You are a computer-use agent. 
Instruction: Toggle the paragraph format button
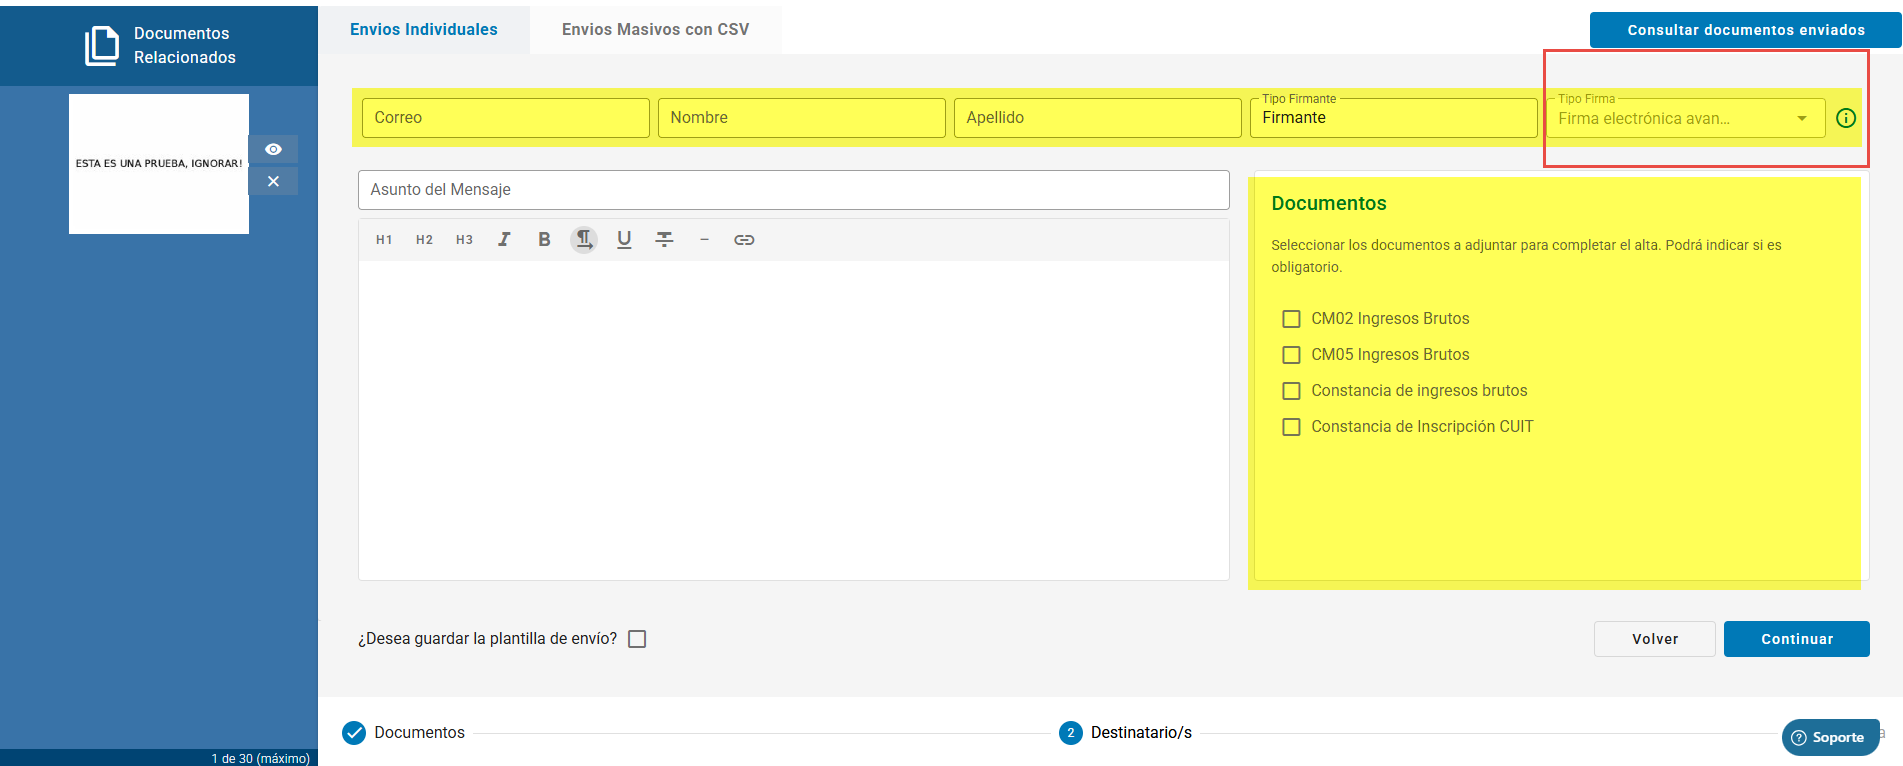click(584, 240)
